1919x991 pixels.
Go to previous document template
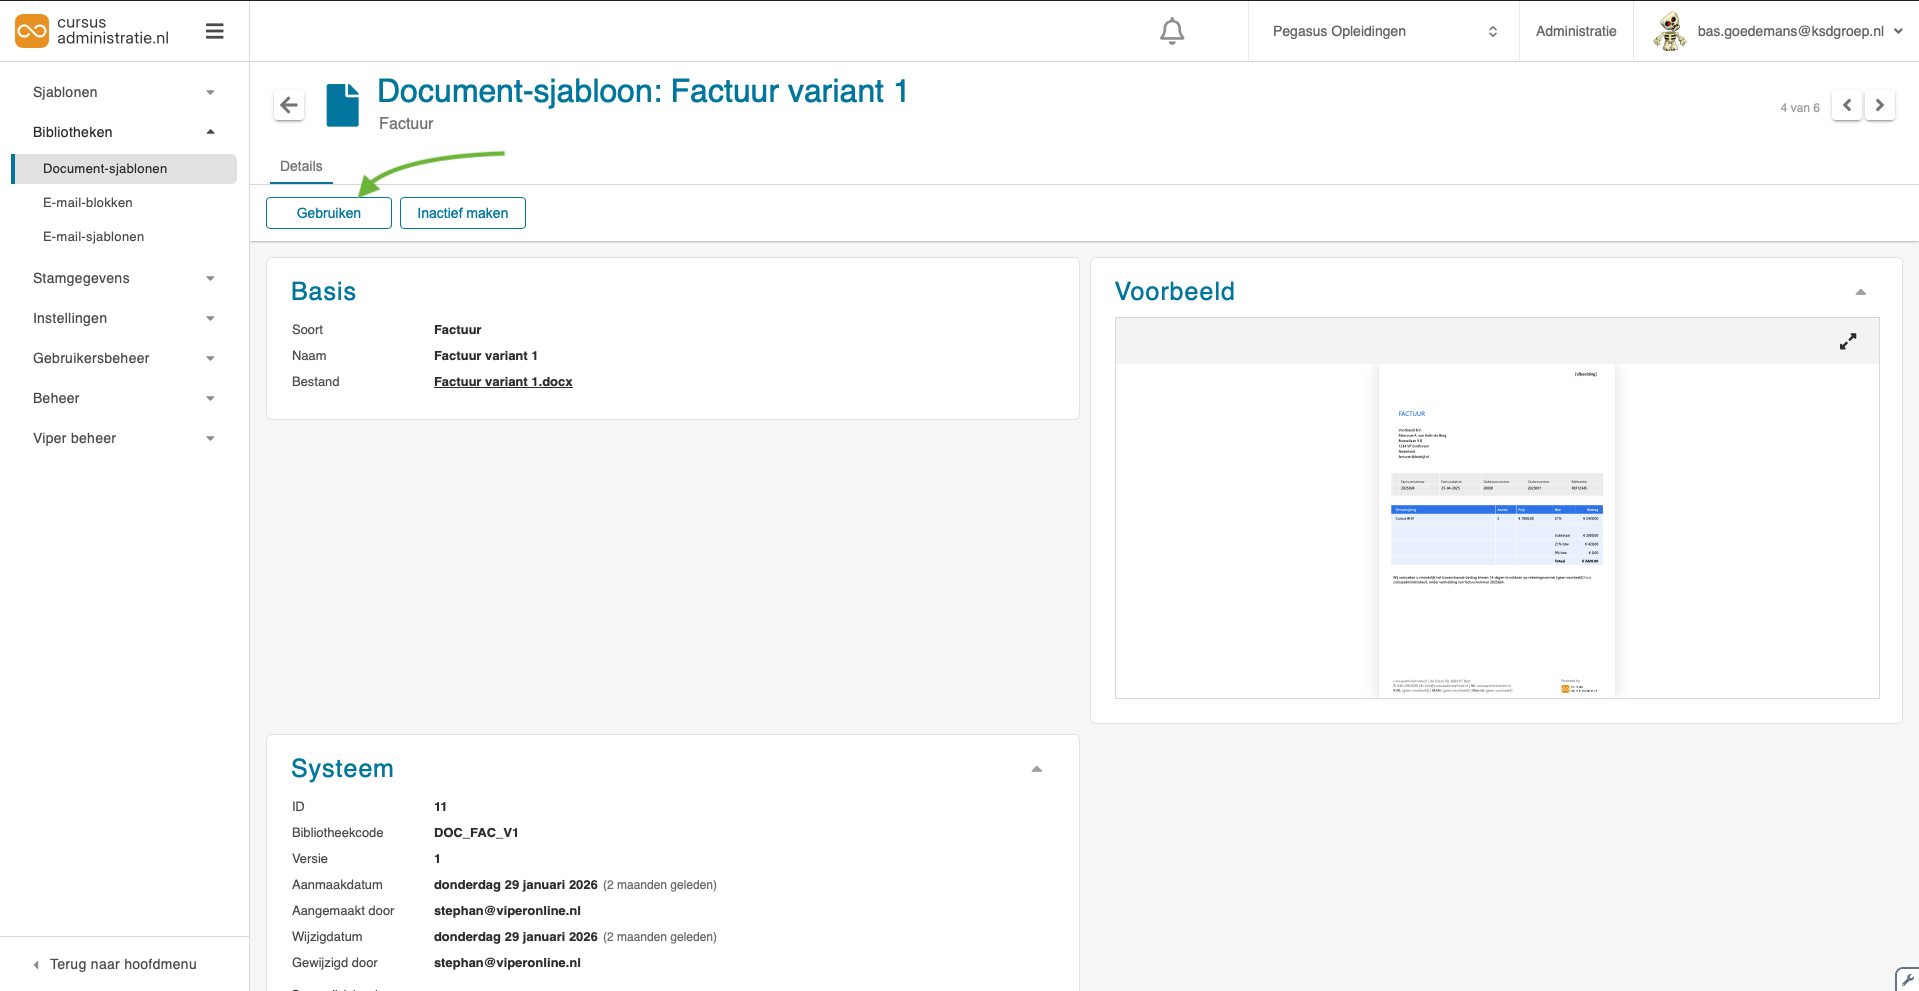point(1846,106)
